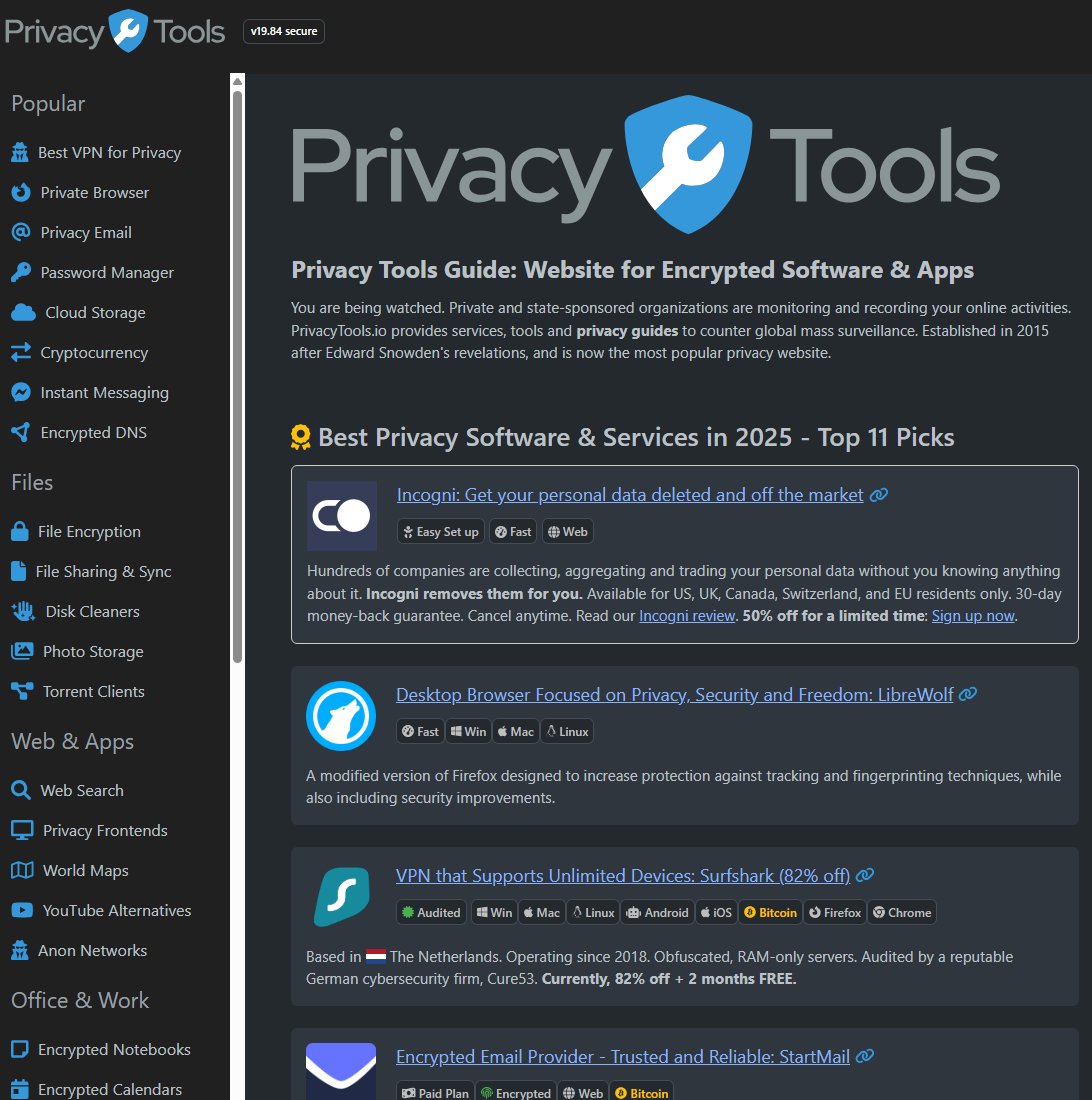The width and height of the screenshot is (1092, 1100).
Task: Click the Web tag on Incogni card
Action: 567,532
